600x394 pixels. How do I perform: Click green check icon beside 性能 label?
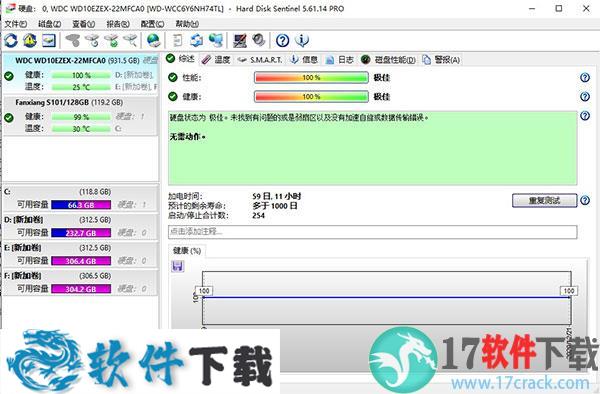173,78
